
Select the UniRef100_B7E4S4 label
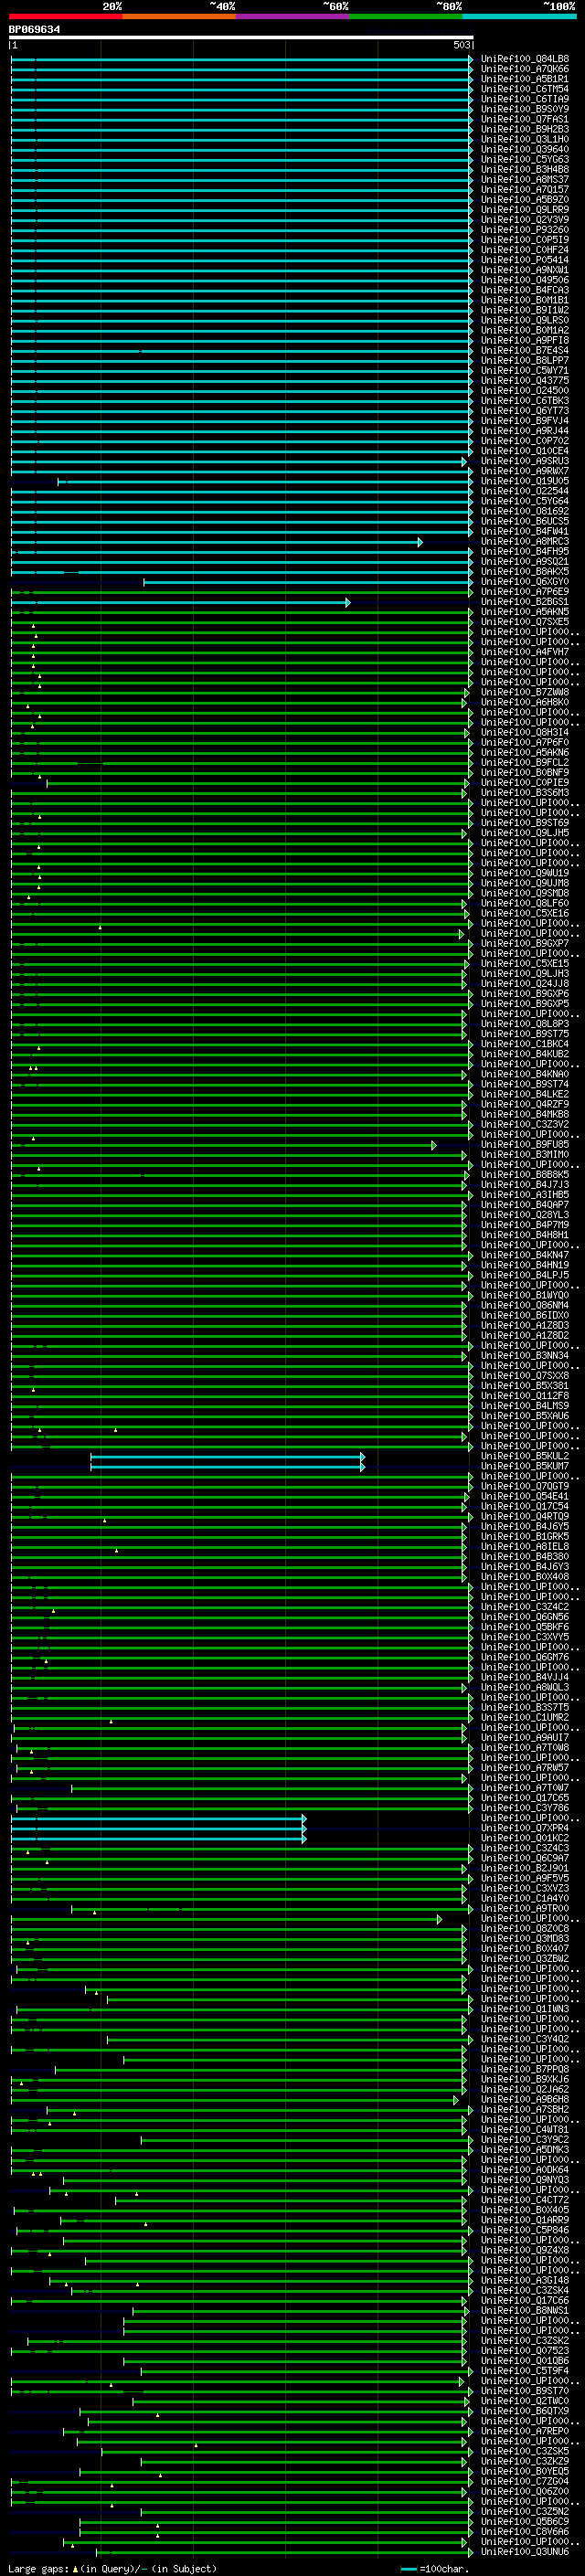point(525,351)
